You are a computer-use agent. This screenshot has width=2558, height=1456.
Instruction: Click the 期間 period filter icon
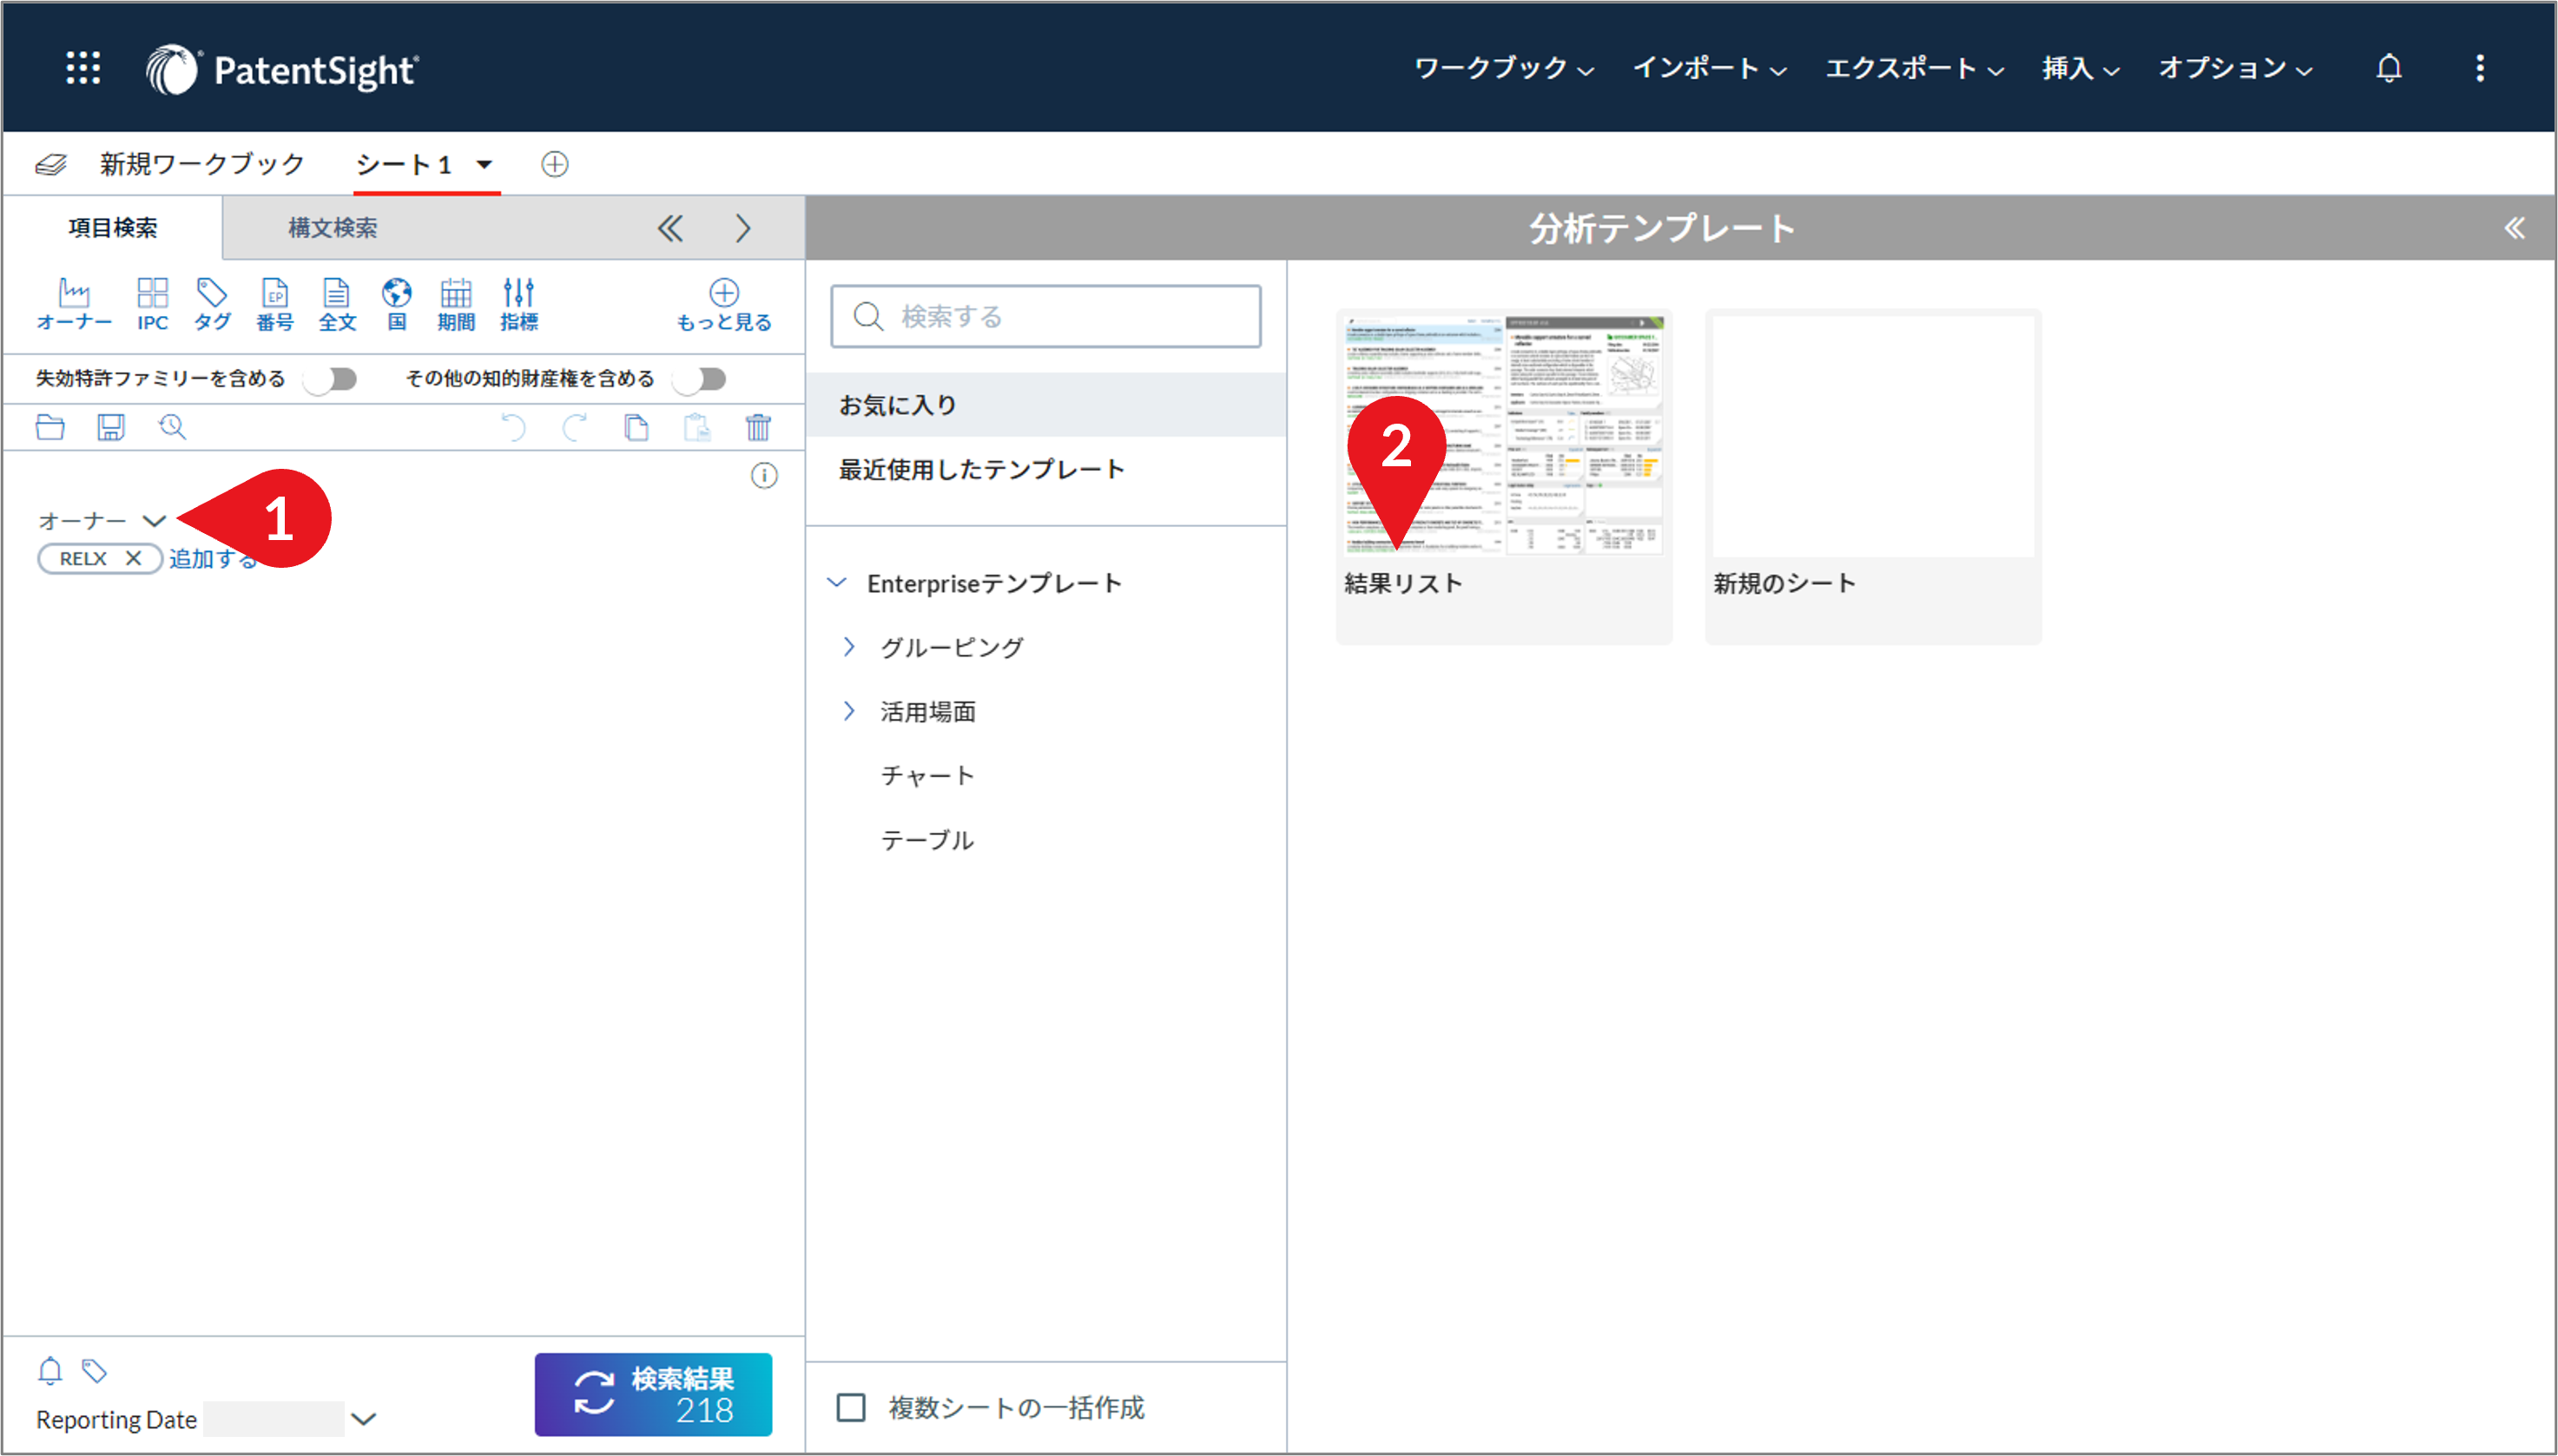[456, 300]
